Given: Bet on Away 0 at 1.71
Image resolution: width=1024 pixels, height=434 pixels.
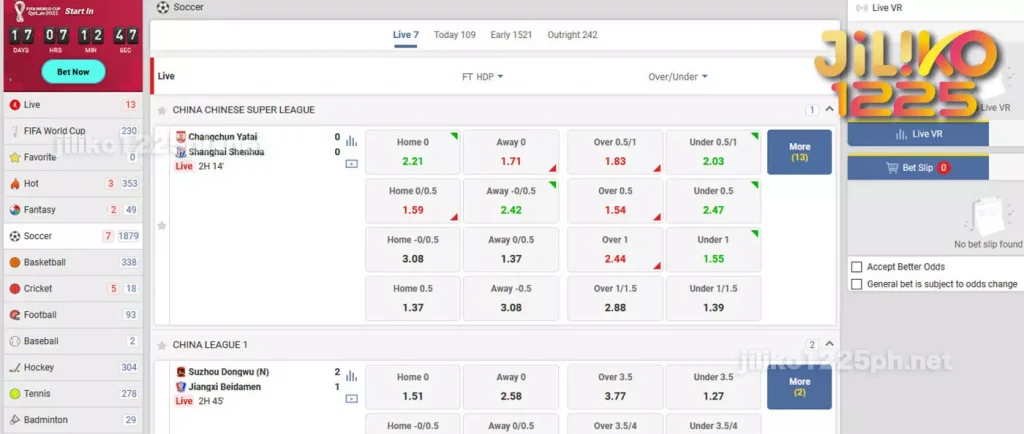Looking at the screenshot, I should pos(511,152).
